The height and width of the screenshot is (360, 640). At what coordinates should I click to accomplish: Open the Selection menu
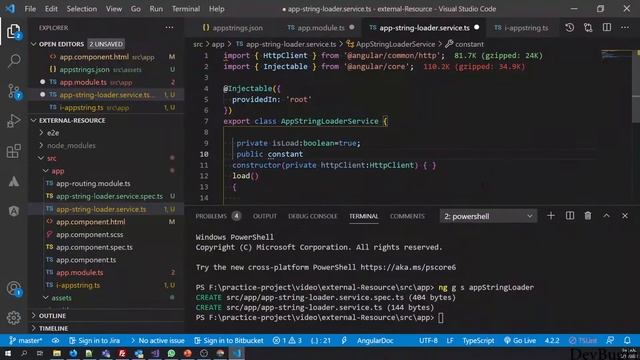coord(82,9)
